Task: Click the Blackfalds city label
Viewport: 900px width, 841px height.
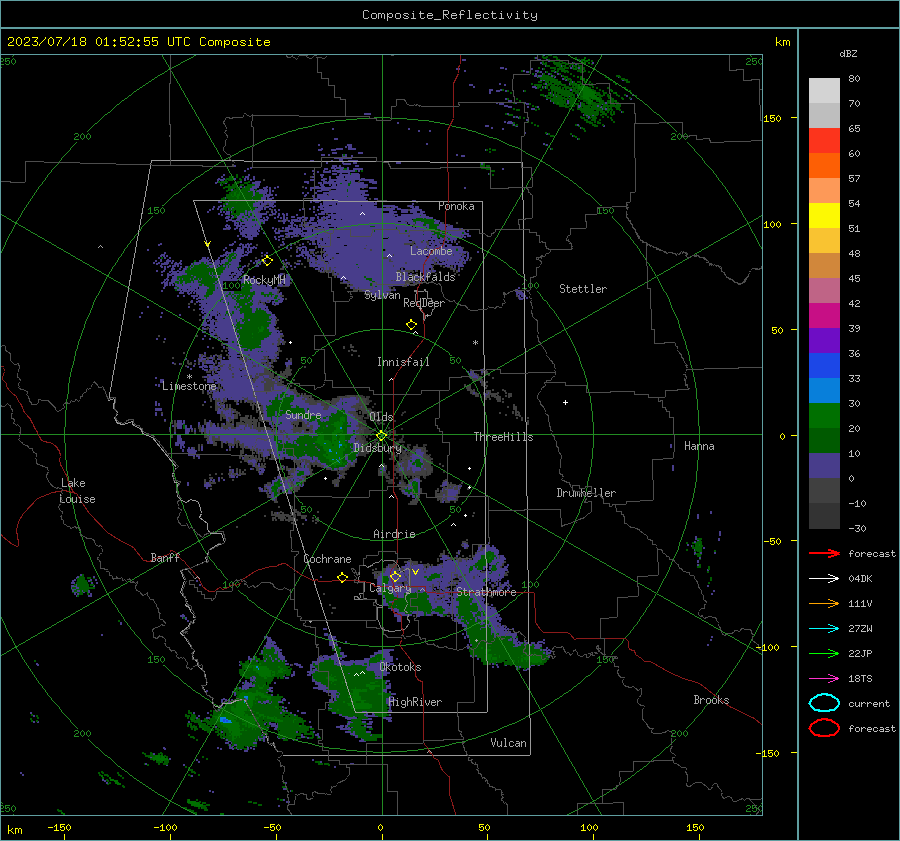Action: pos(425,277)
